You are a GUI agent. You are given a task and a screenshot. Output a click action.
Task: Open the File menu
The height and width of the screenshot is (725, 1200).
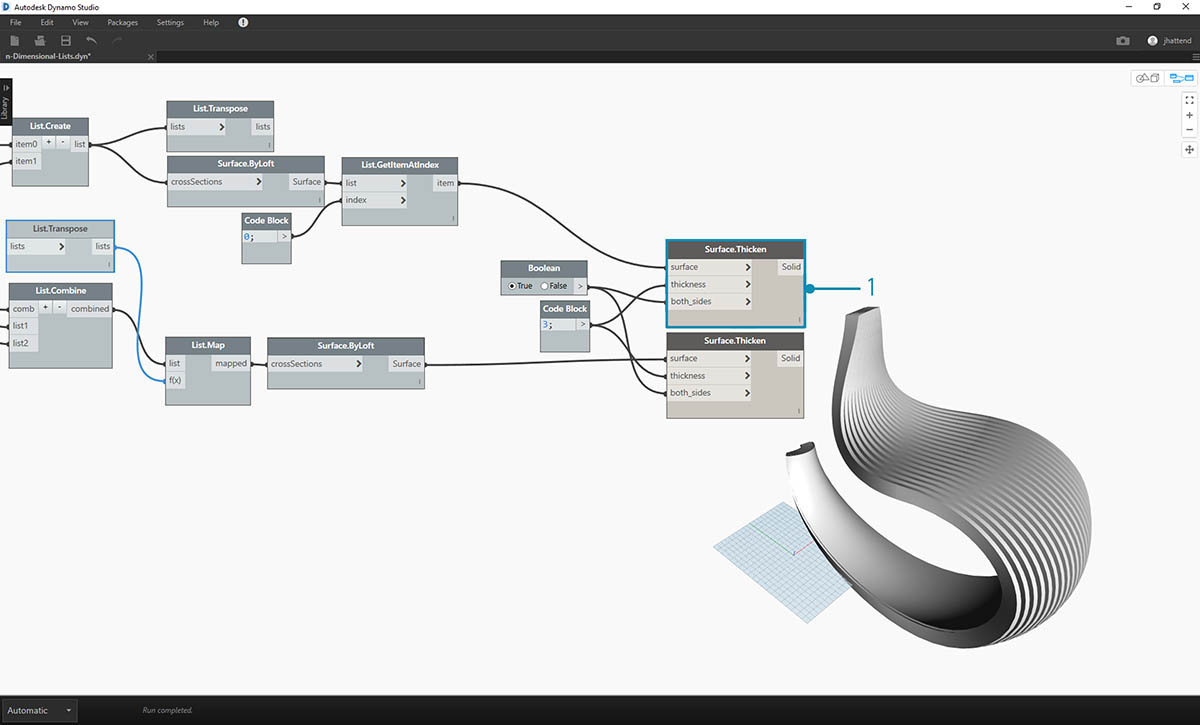pyautogui.click(x=15, y=22)
